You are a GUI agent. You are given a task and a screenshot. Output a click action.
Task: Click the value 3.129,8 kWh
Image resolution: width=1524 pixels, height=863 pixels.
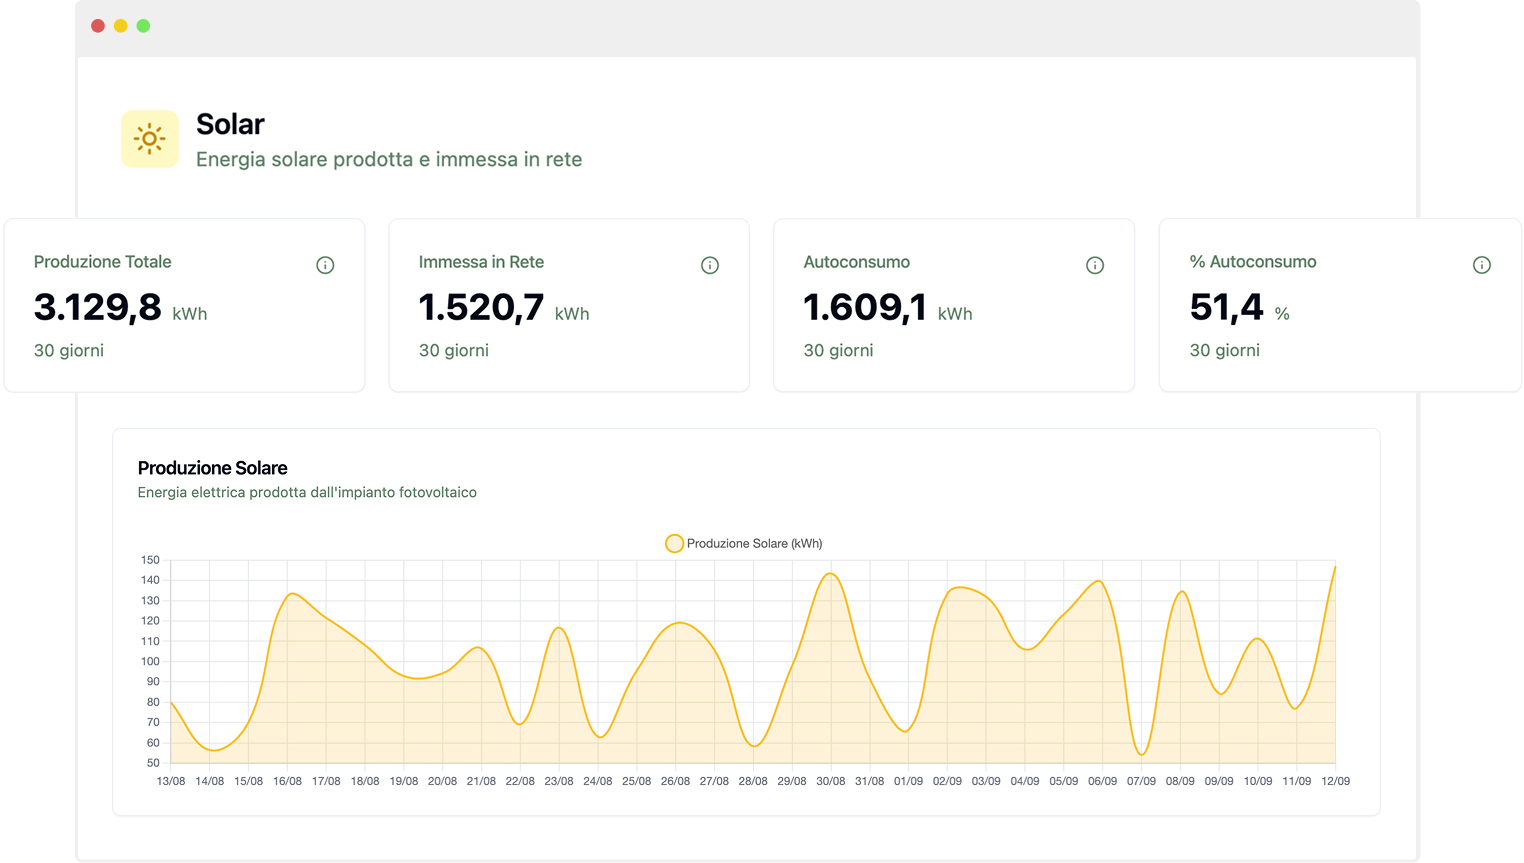pos(121,307)
